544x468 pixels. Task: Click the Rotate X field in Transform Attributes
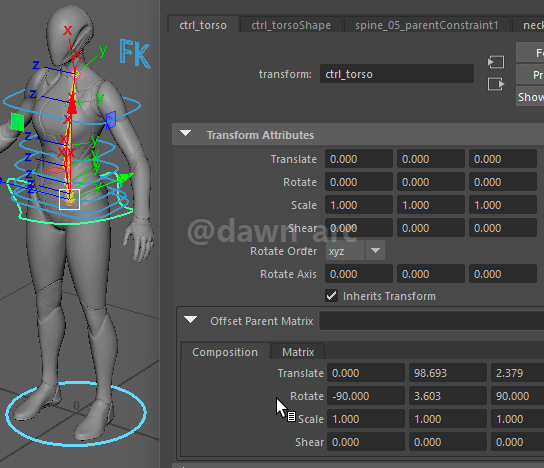pyautogui.click(x=359, y=182)
